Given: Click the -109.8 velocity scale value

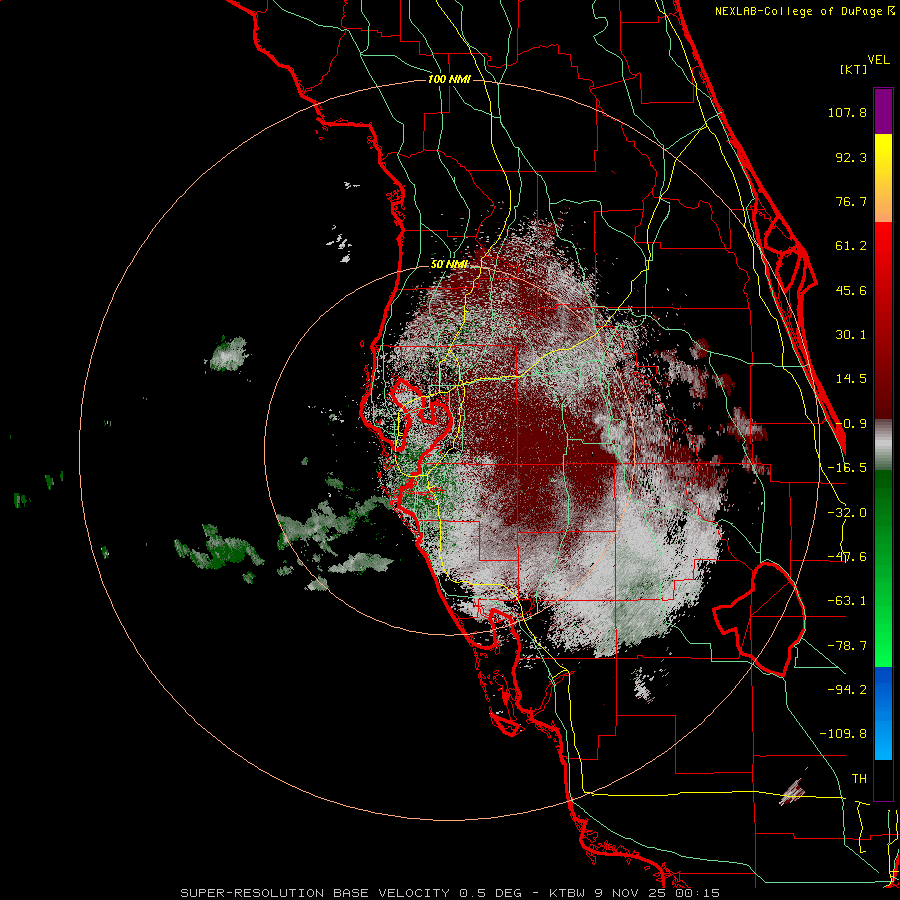Looking at the screenshot, I should 843,734.
